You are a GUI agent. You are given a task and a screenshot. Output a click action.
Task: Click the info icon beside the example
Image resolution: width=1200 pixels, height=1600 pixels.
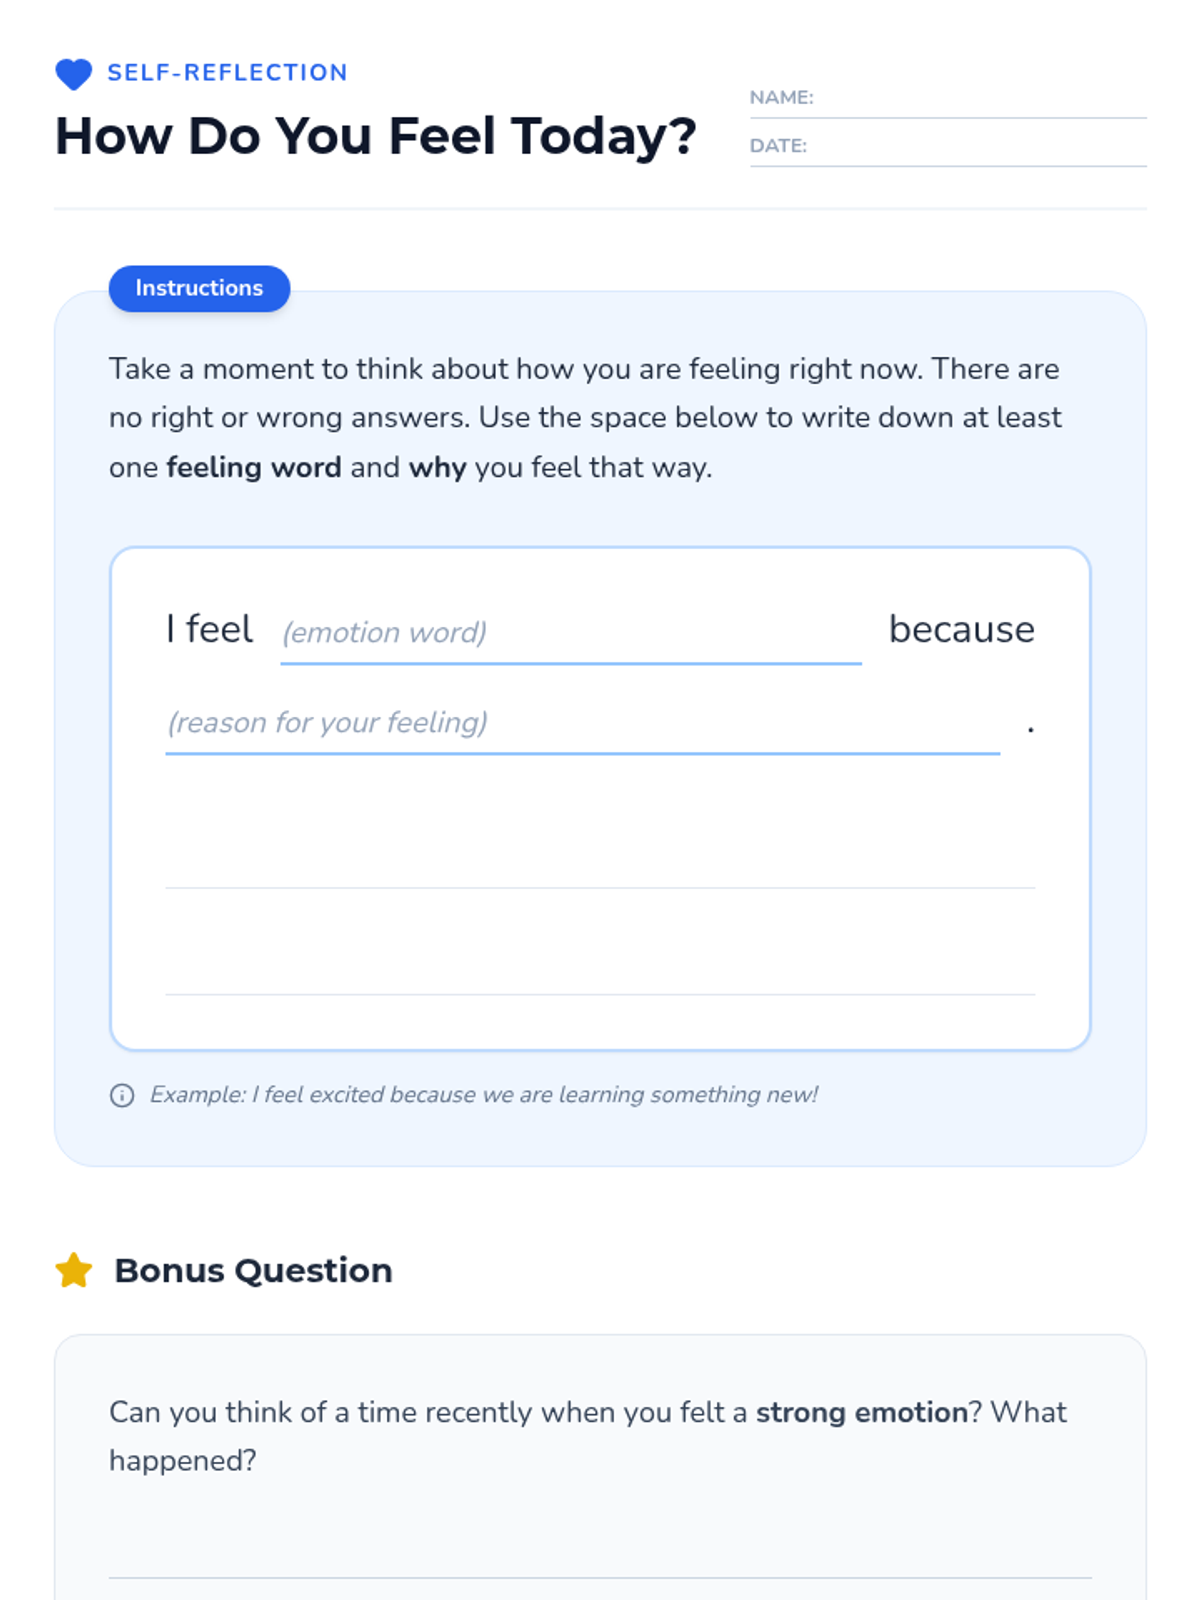tap(122, 1095)
